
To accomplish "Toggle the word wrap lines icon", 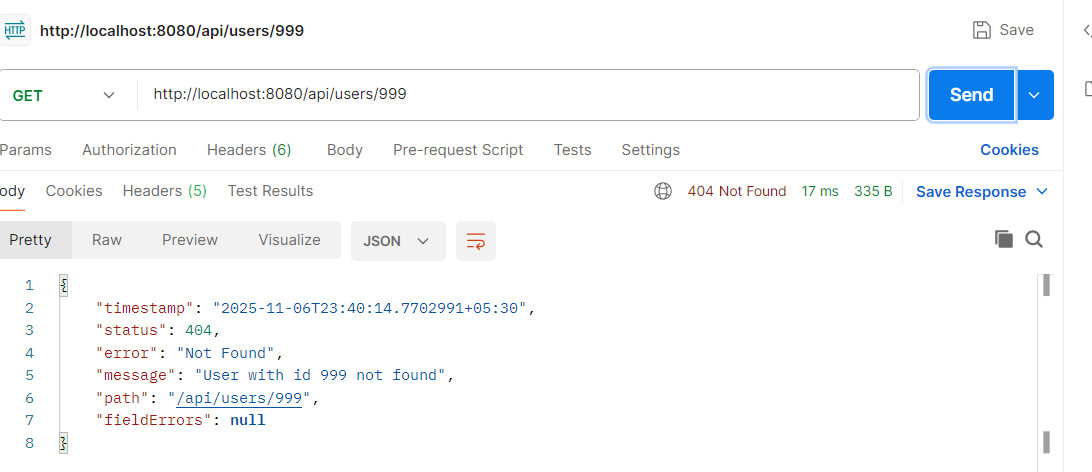I will coord(476,241).
